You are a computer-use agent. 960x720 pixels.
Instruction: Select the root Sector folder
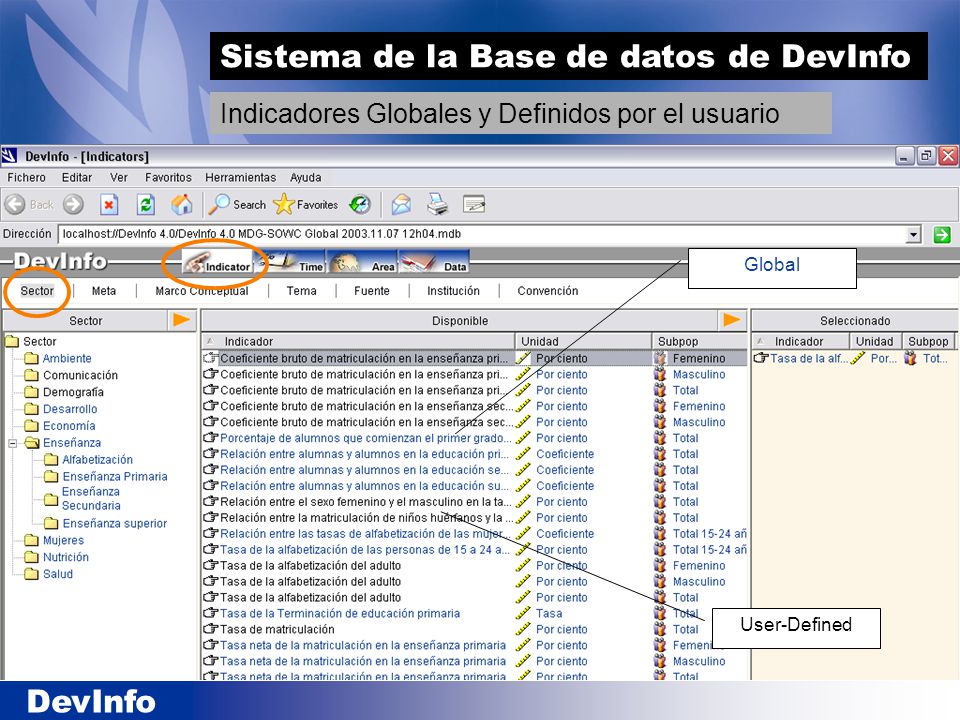tap(40, 342)
